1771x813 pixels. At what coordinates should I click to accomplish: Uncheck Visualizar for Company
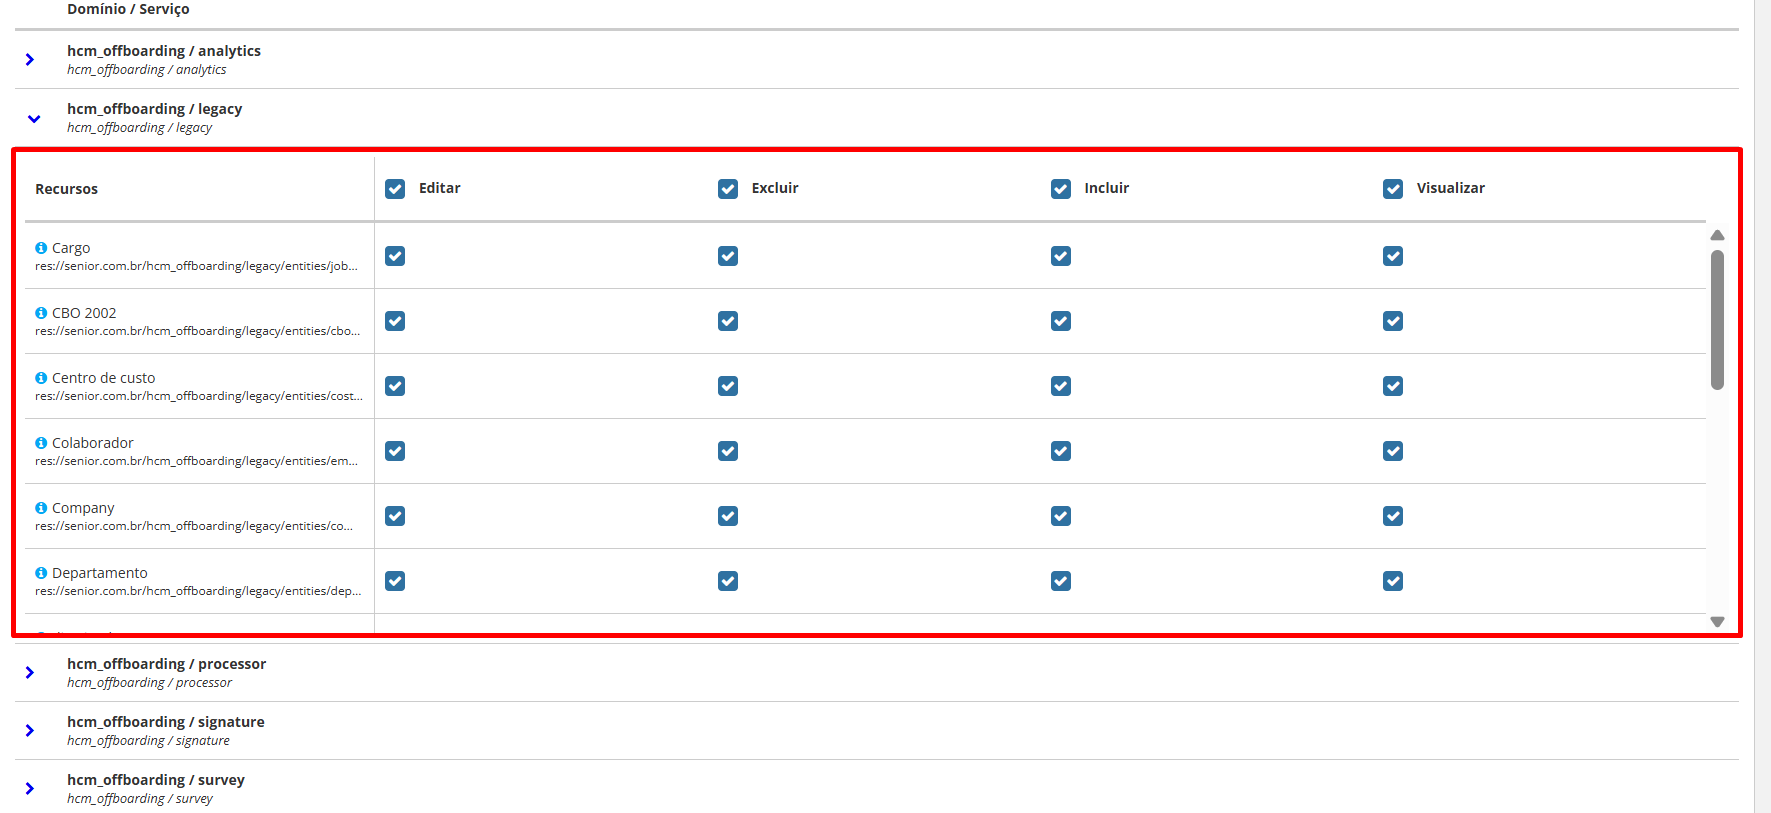(x=1393, y=516)
